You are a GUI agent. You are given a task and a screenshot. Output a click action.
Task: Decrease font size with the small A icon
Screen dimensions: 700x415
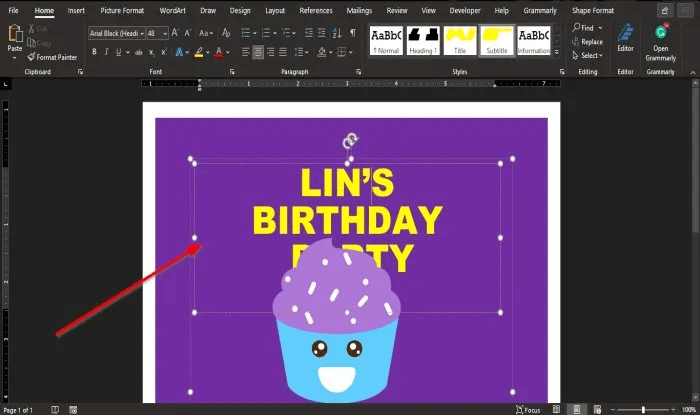[x=188, y=33]
